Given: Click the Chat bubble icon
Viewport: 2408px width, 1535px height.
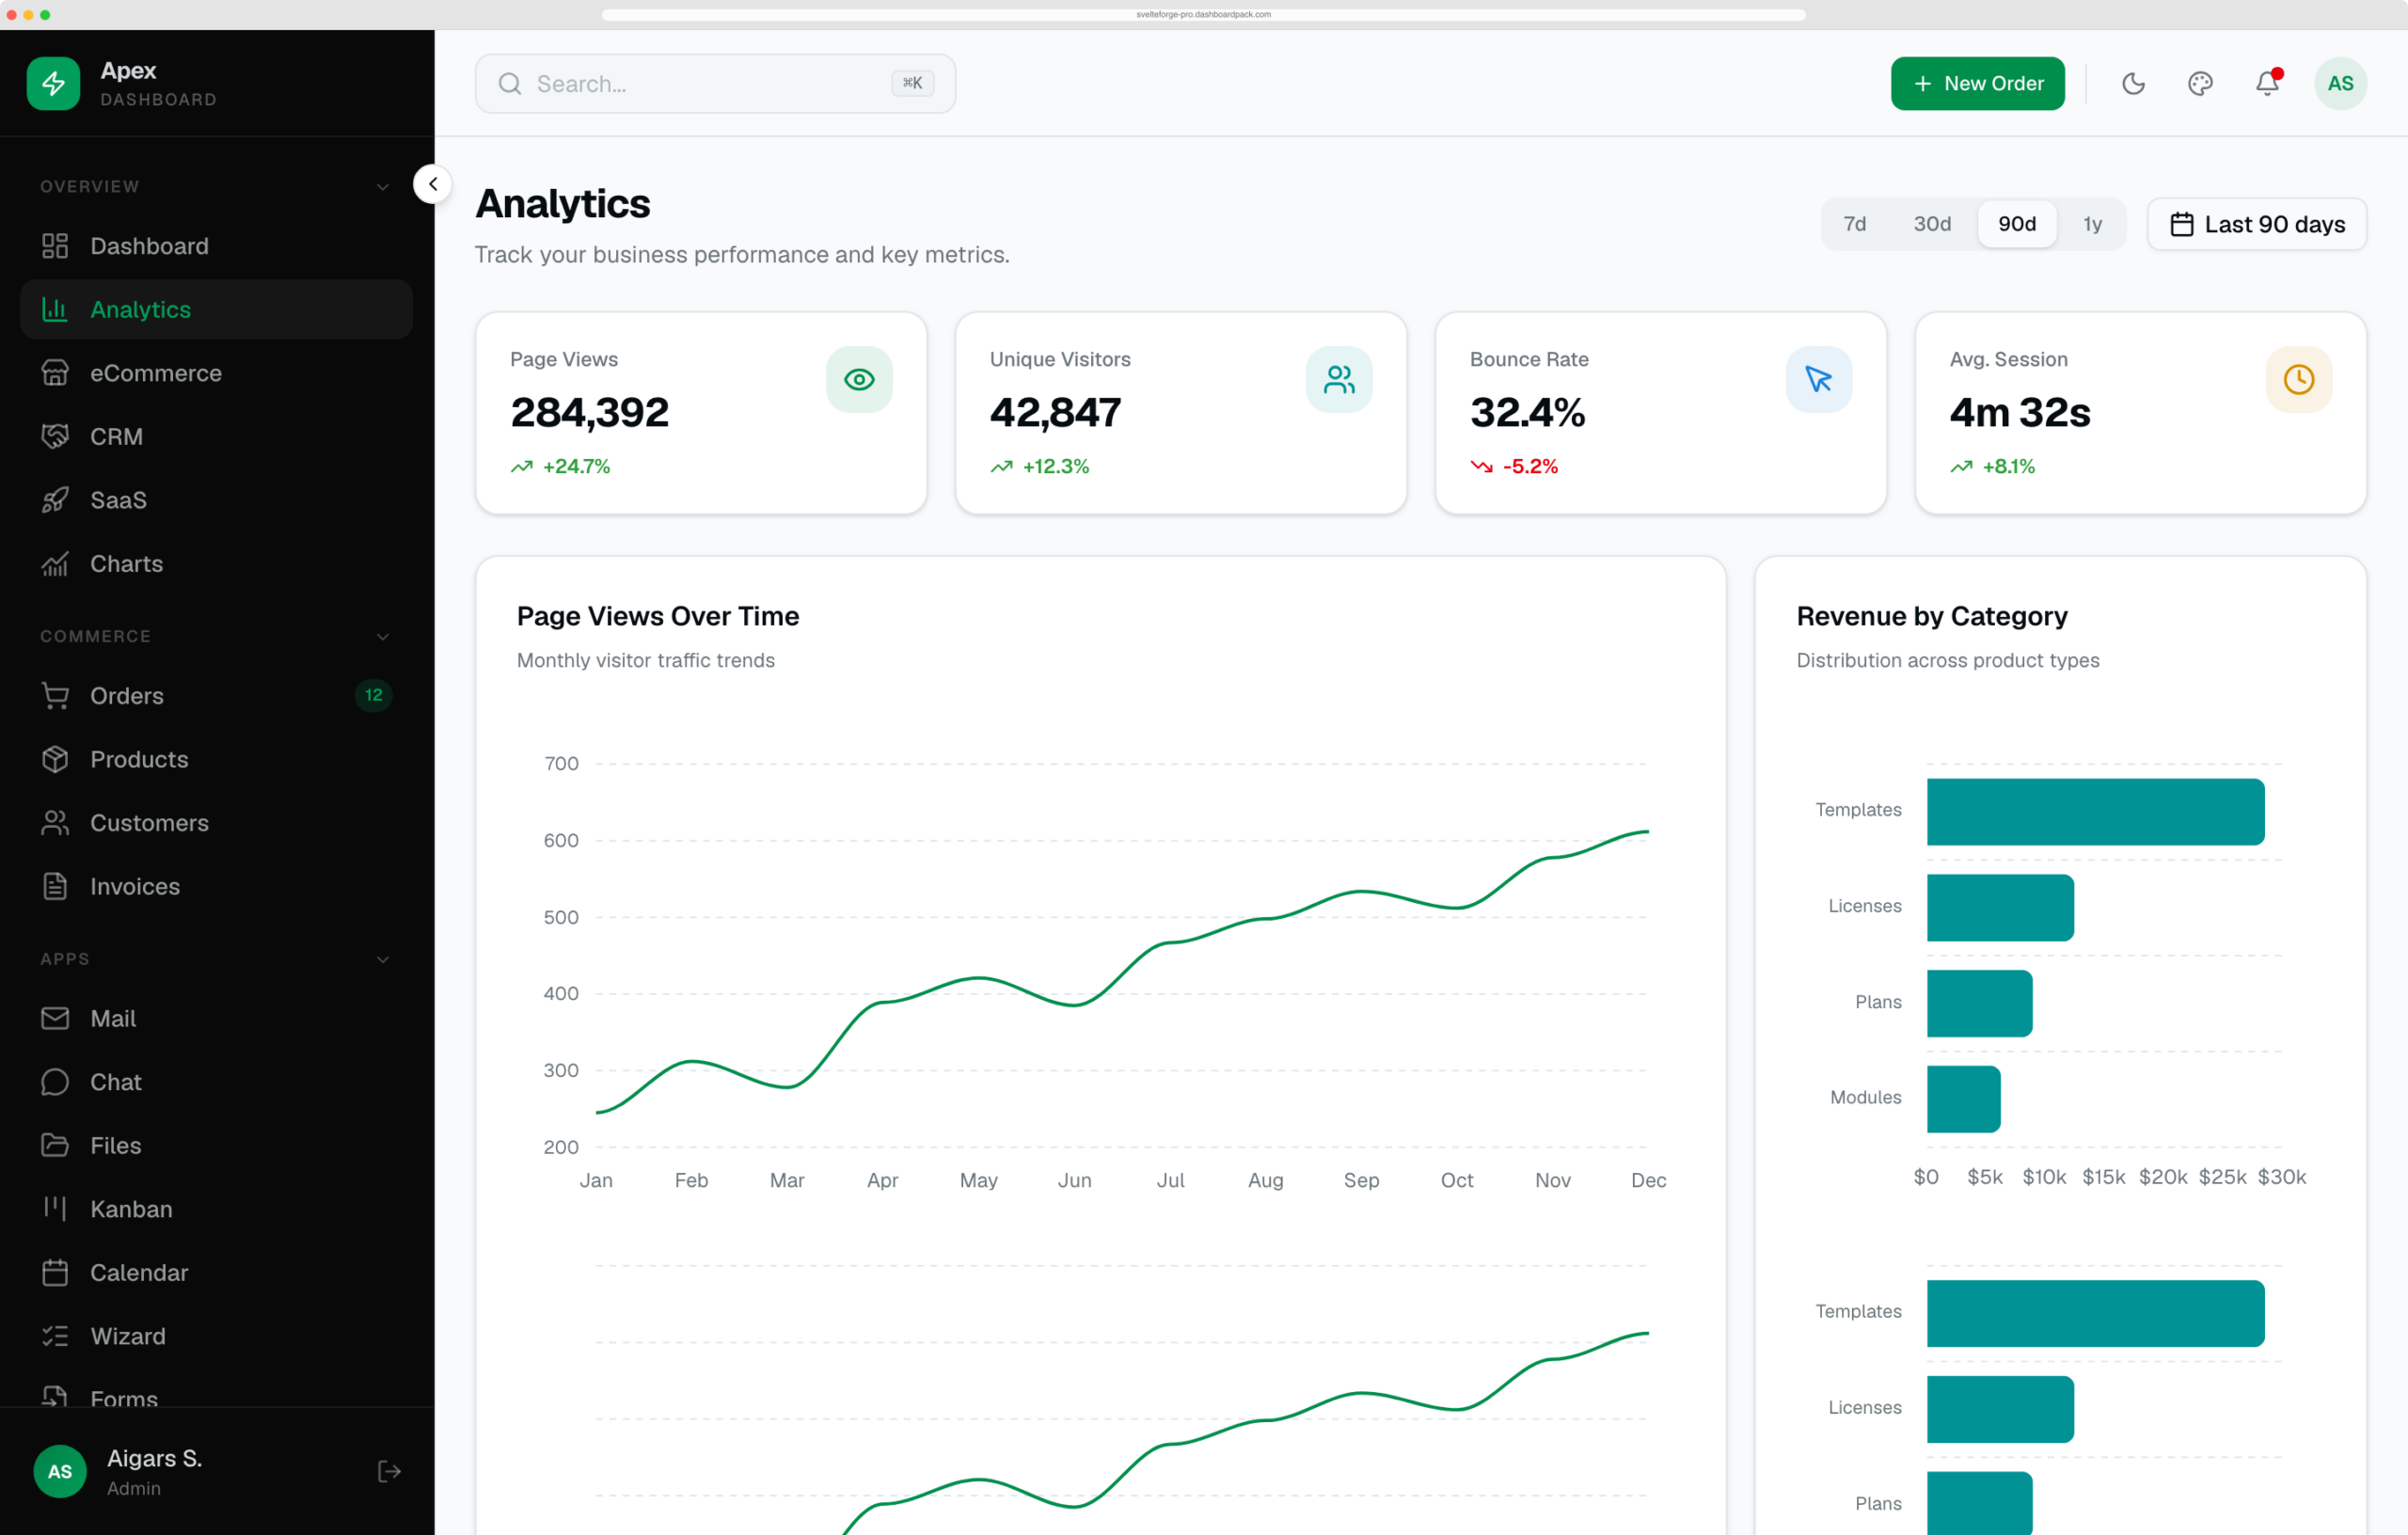Looking at the screenshot, I should [x=55, y=1082].
